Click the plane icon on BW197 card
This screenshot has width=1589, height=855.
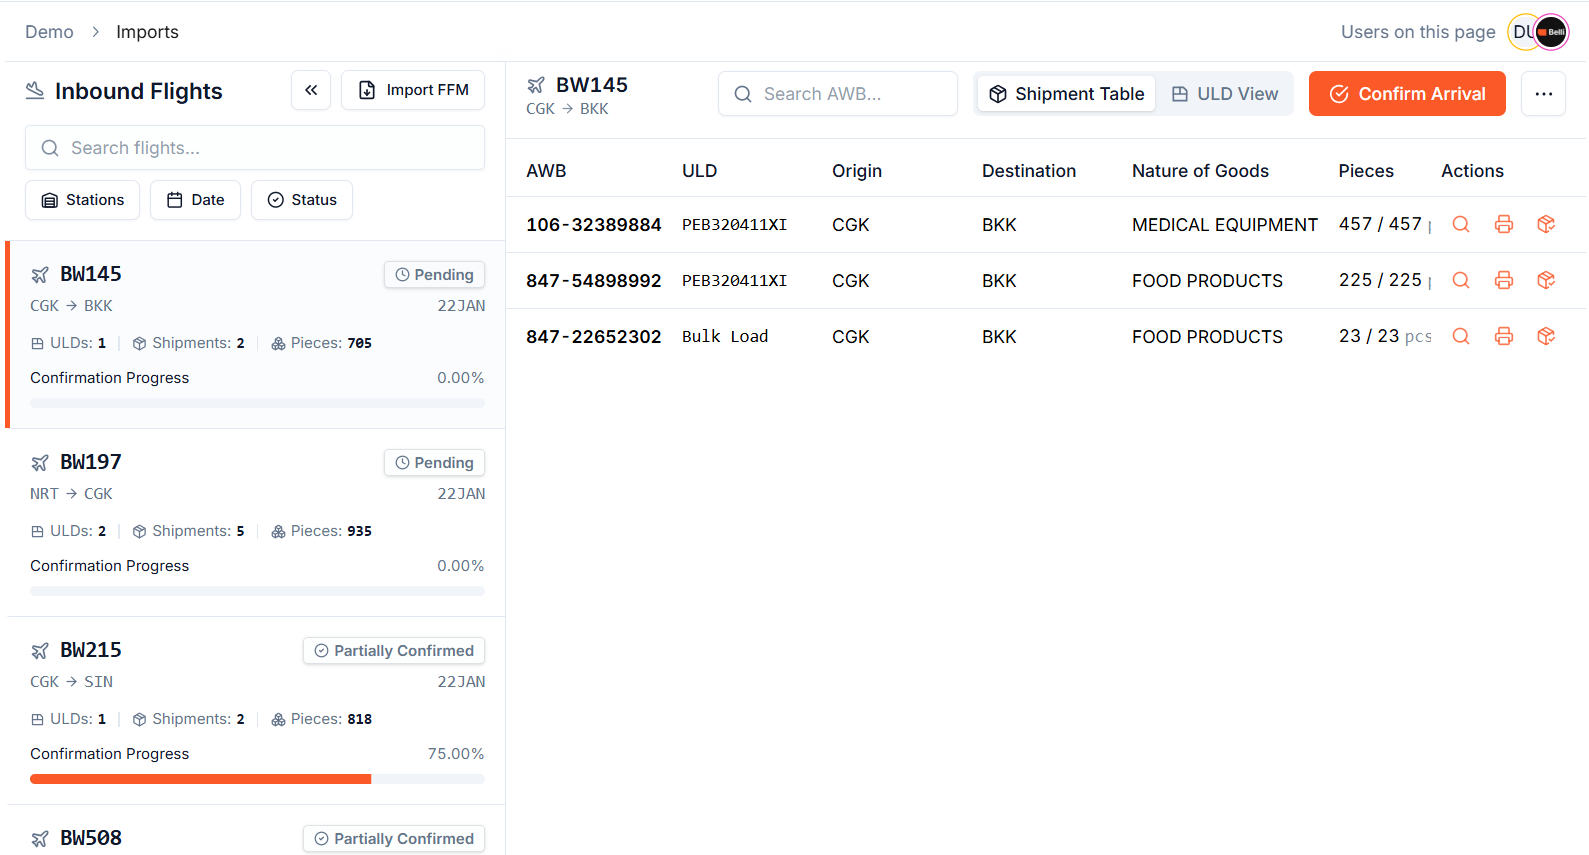[40, 463]
